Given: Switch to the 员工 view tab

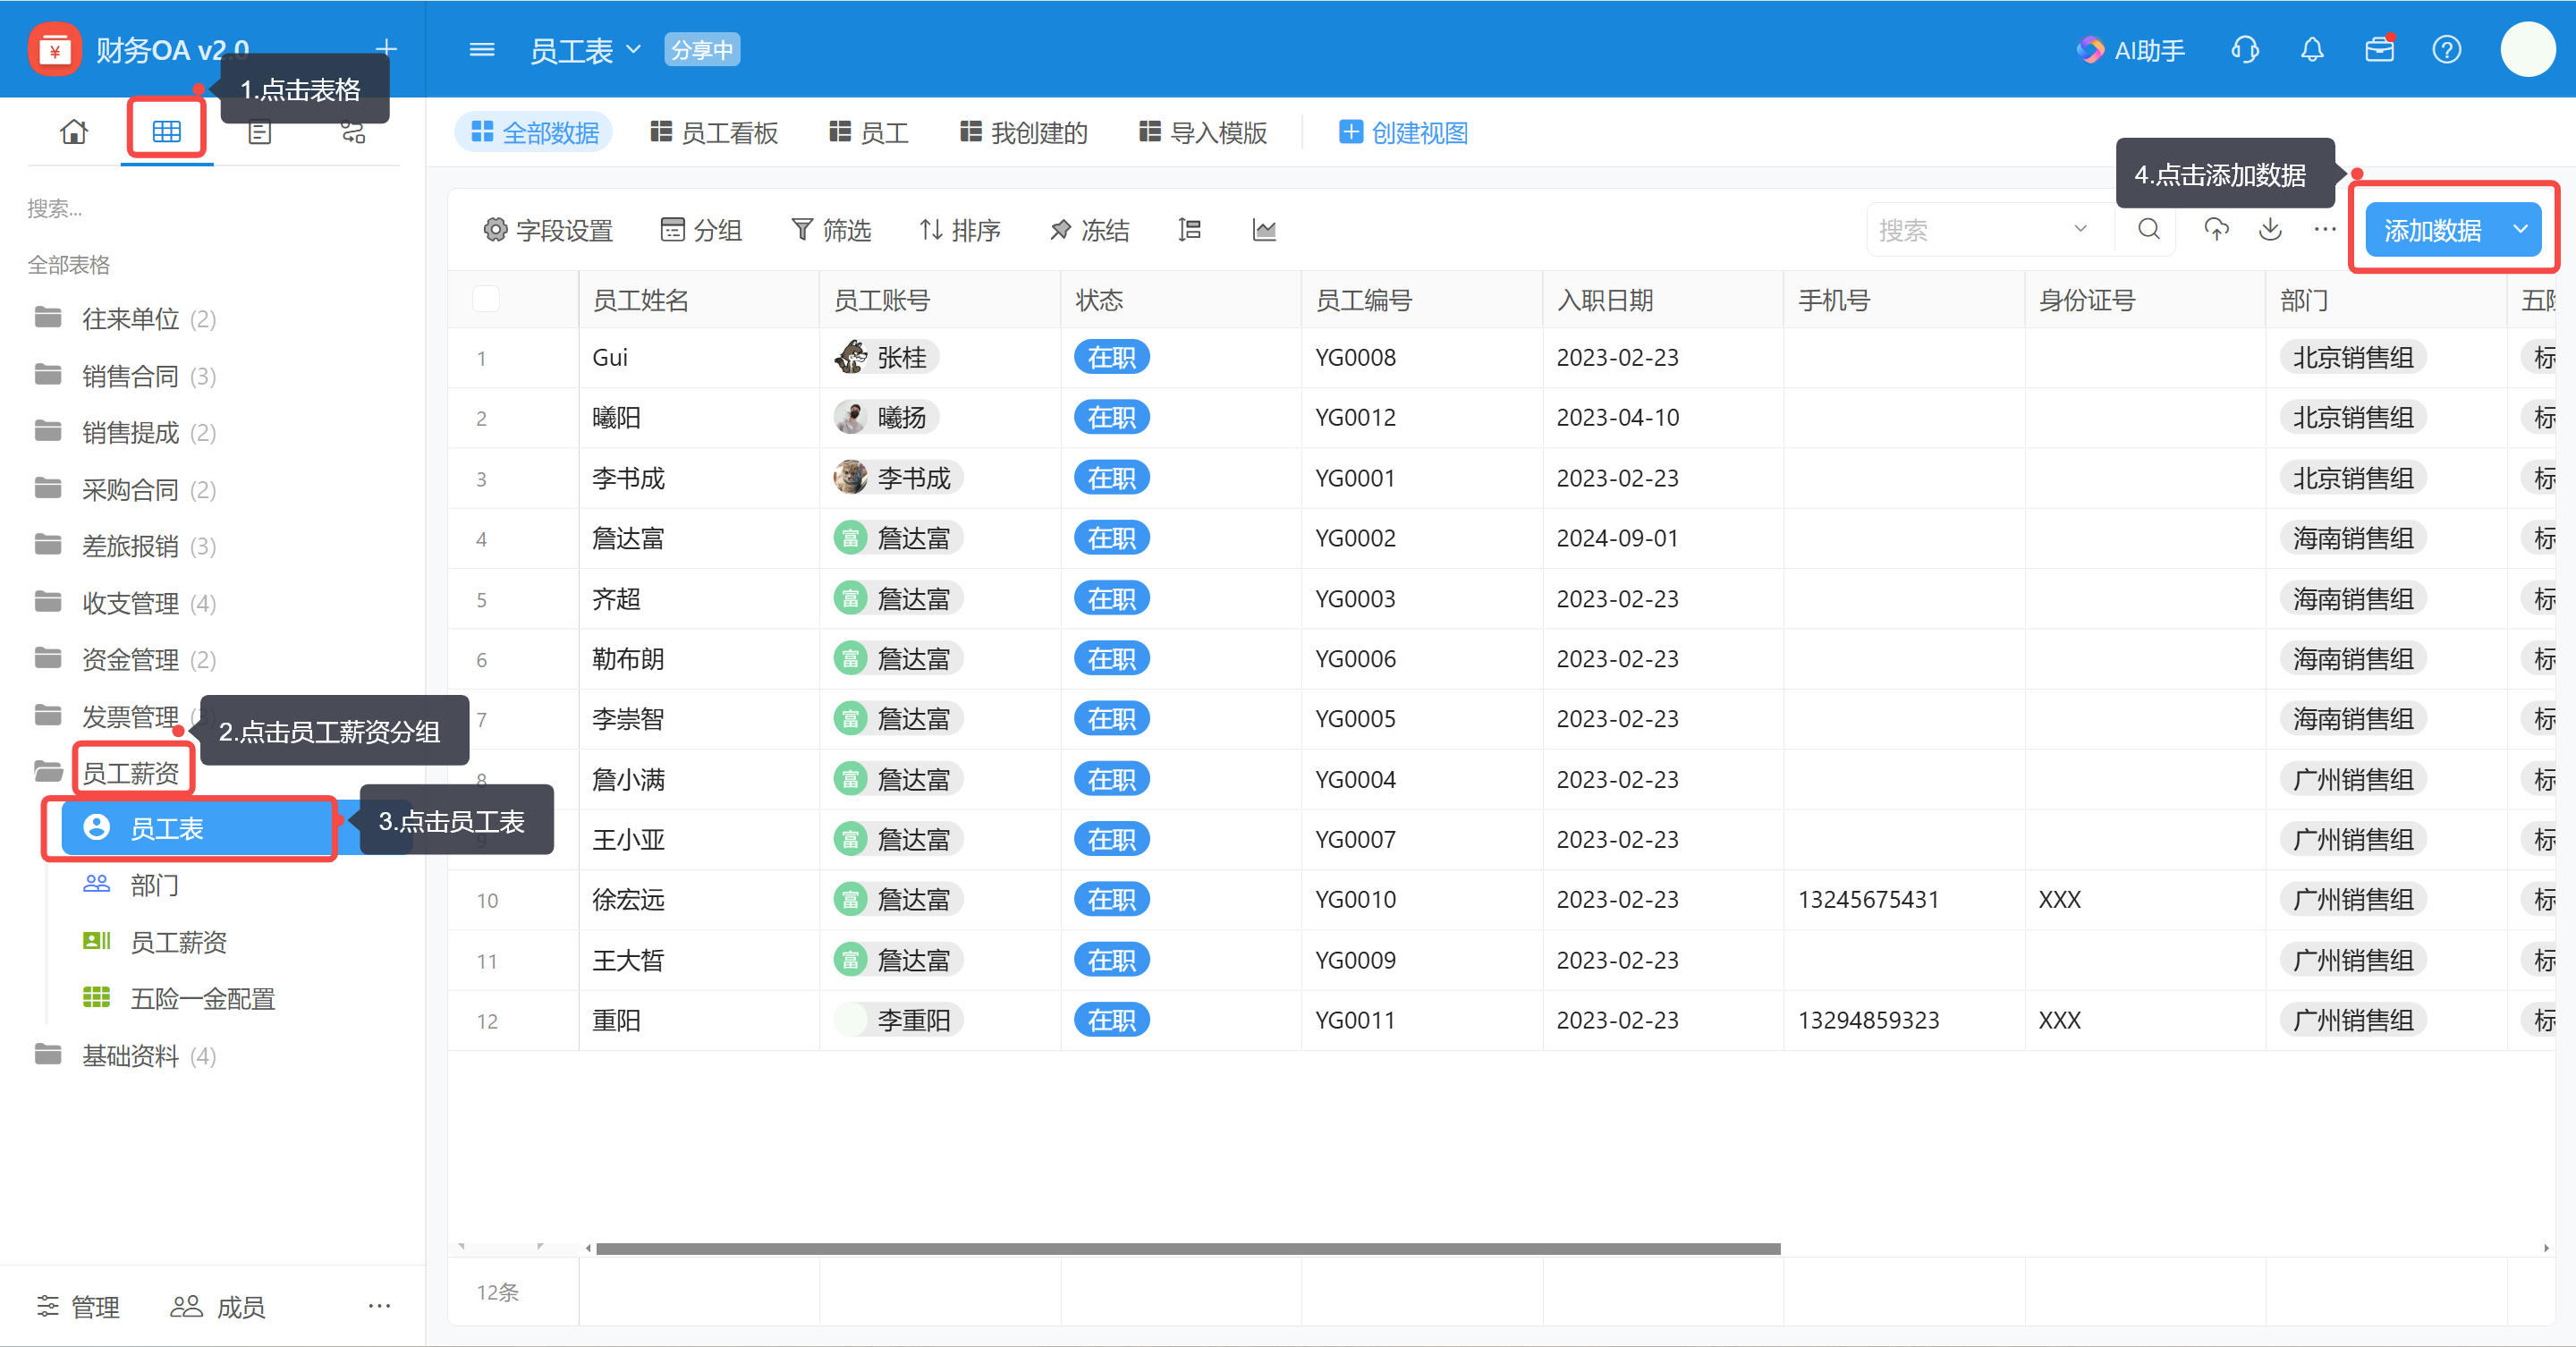Looking at the screenshot, I should (x=869, y=132).
